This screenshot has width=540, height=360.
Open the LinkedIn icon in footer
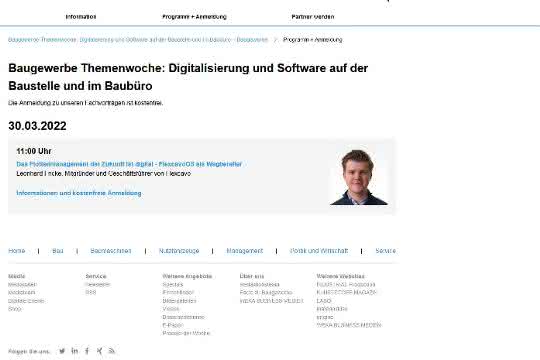pos(74,351)
